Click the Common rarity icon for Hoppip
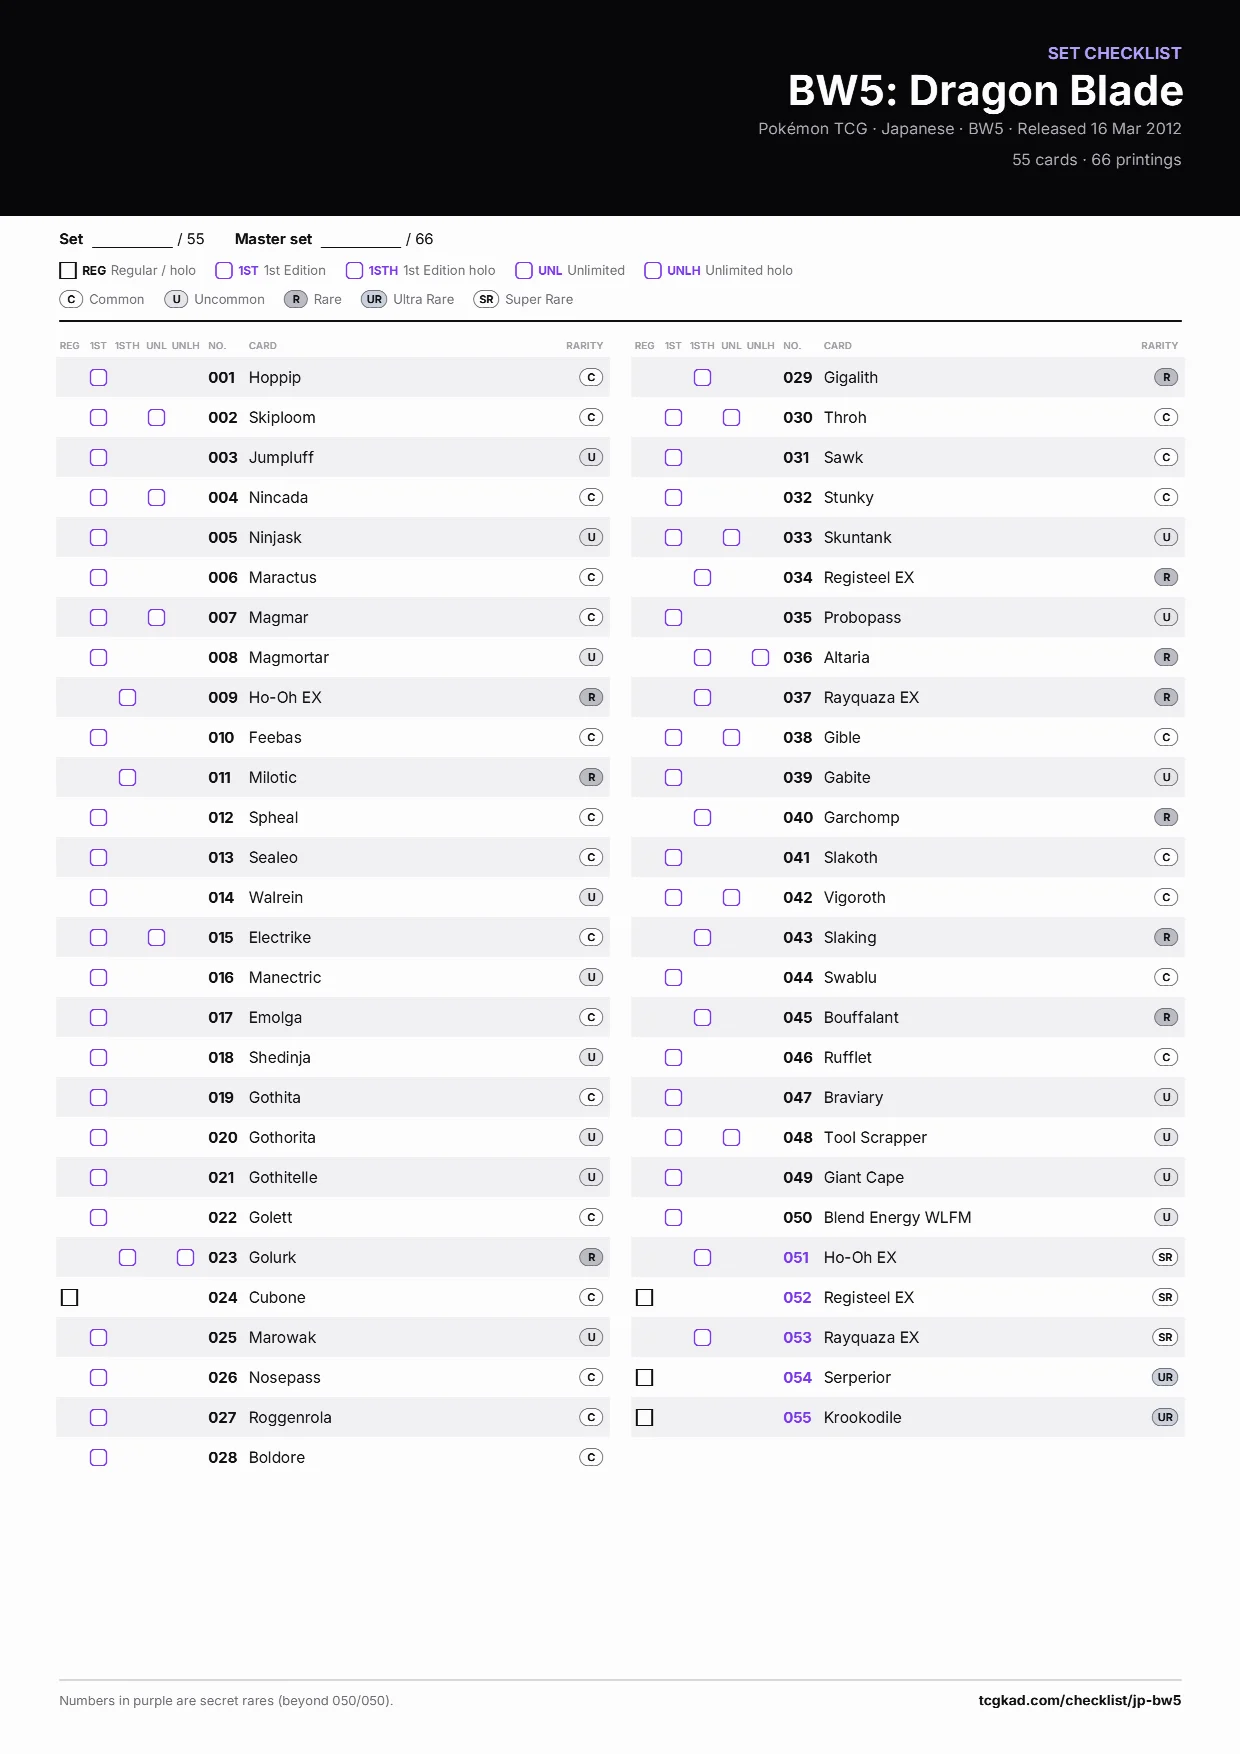The width and height of the screenshot is (1240, 1754). tap(591, 377)
